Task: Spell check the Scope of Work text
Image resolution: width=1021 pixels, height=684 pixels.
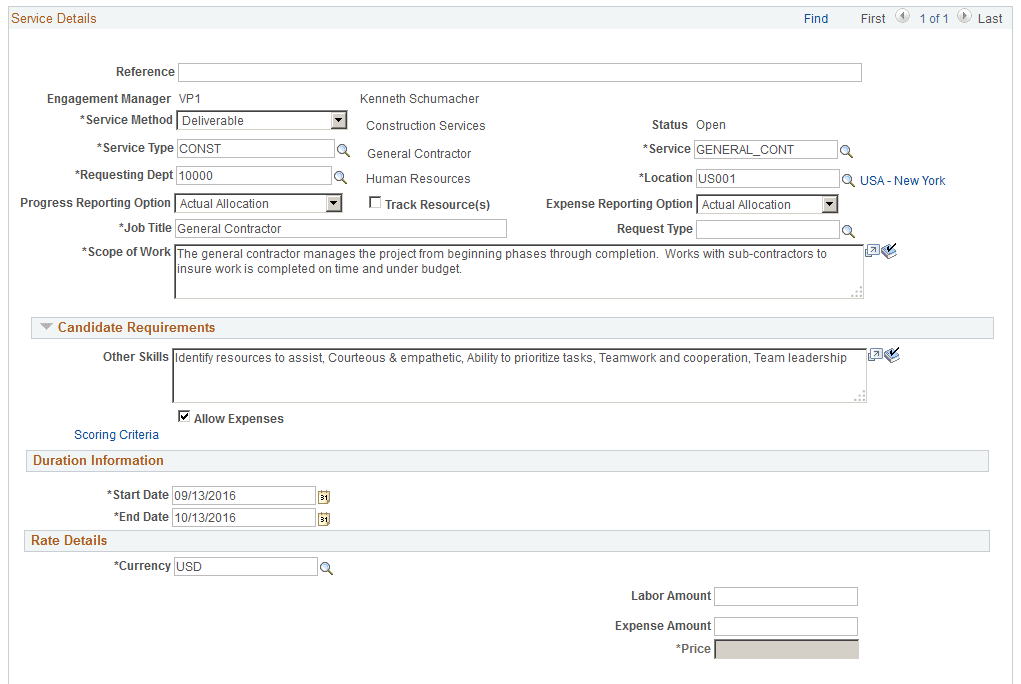Action: point(890,251)
